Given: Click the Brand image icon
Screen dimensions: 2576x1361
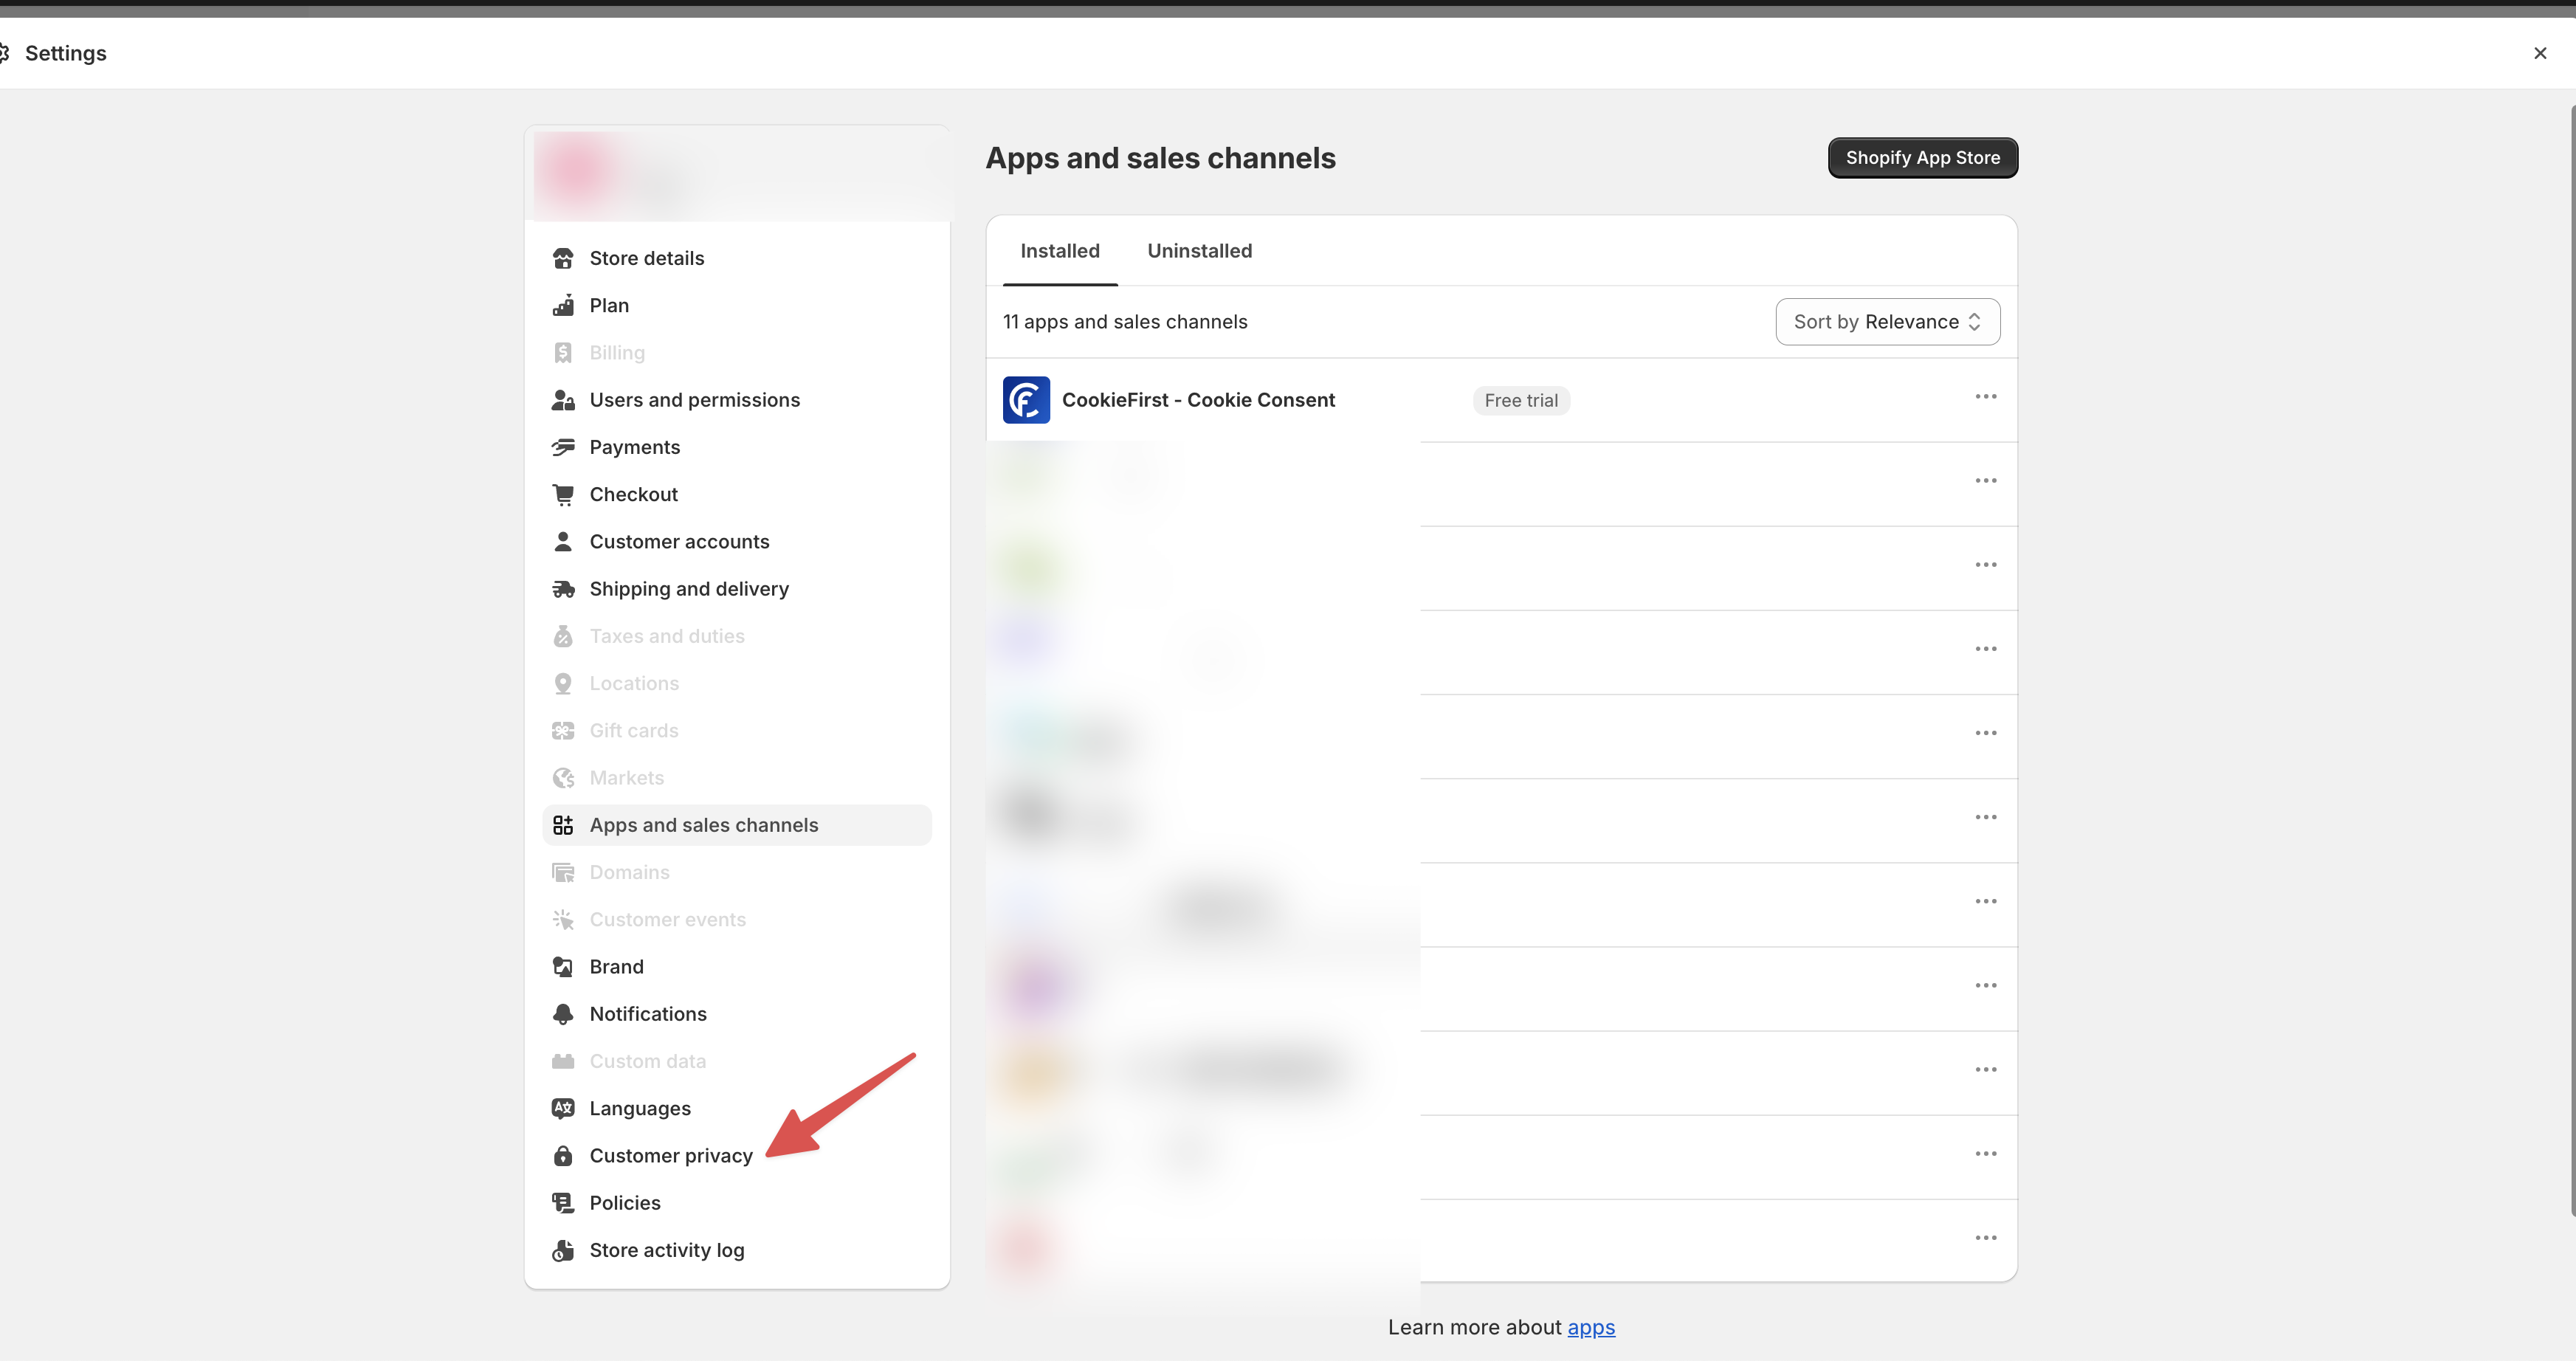Looking at the screenshot, I should [x=563, y=966].
